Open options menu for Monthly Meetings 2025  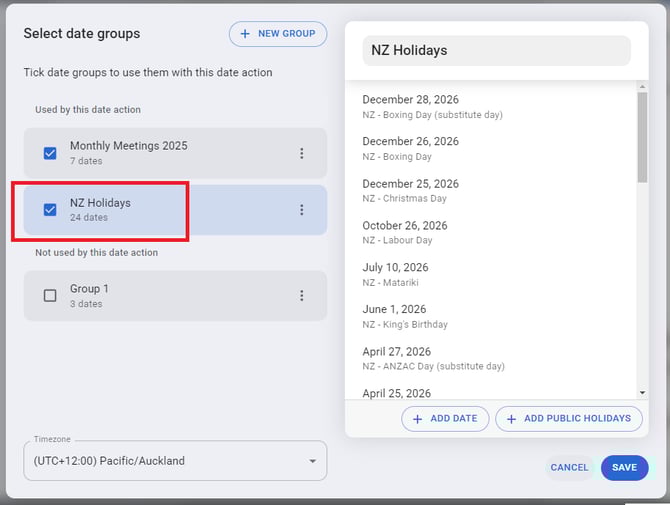(301, 153)
